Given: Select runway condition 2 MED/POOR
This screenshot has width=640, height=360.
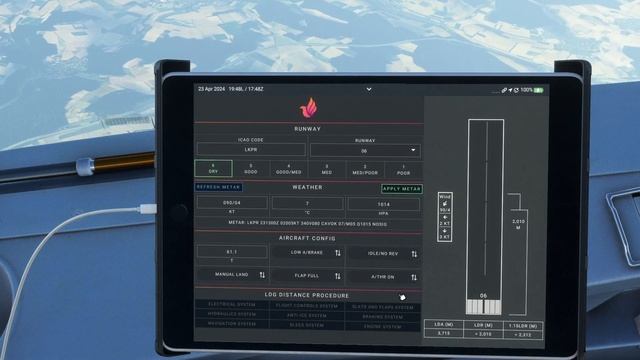Looking at the screenshot, I should [x=365, y=170].
